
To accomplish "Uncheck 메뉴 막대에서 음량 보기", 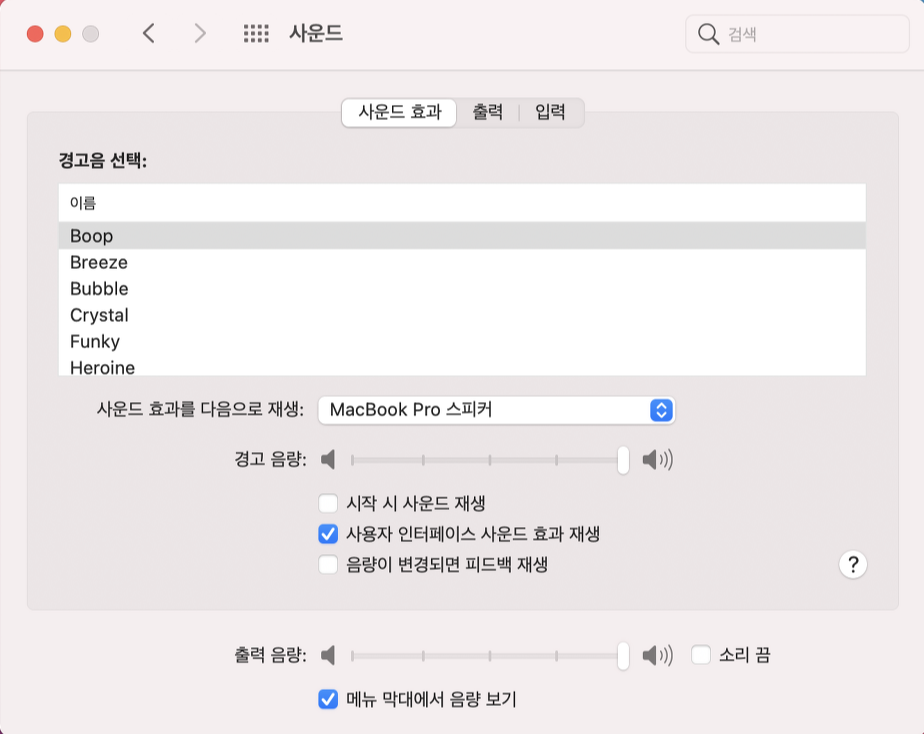I will click(328, 699).
